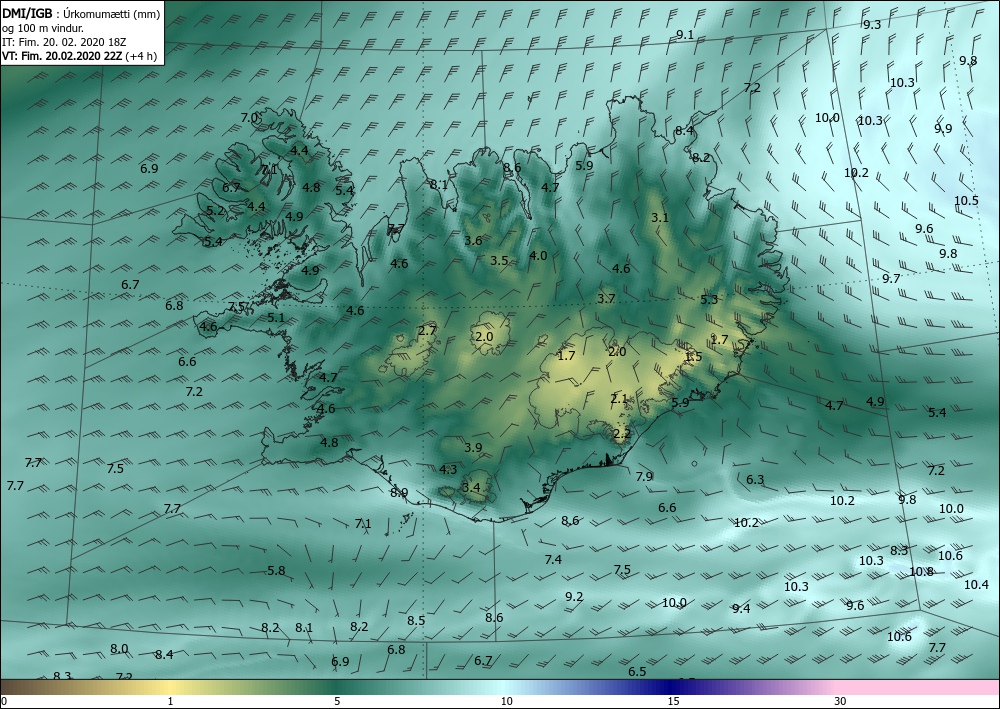
Task: Click the 2.1 value on the map
Action: click(619, 399)
